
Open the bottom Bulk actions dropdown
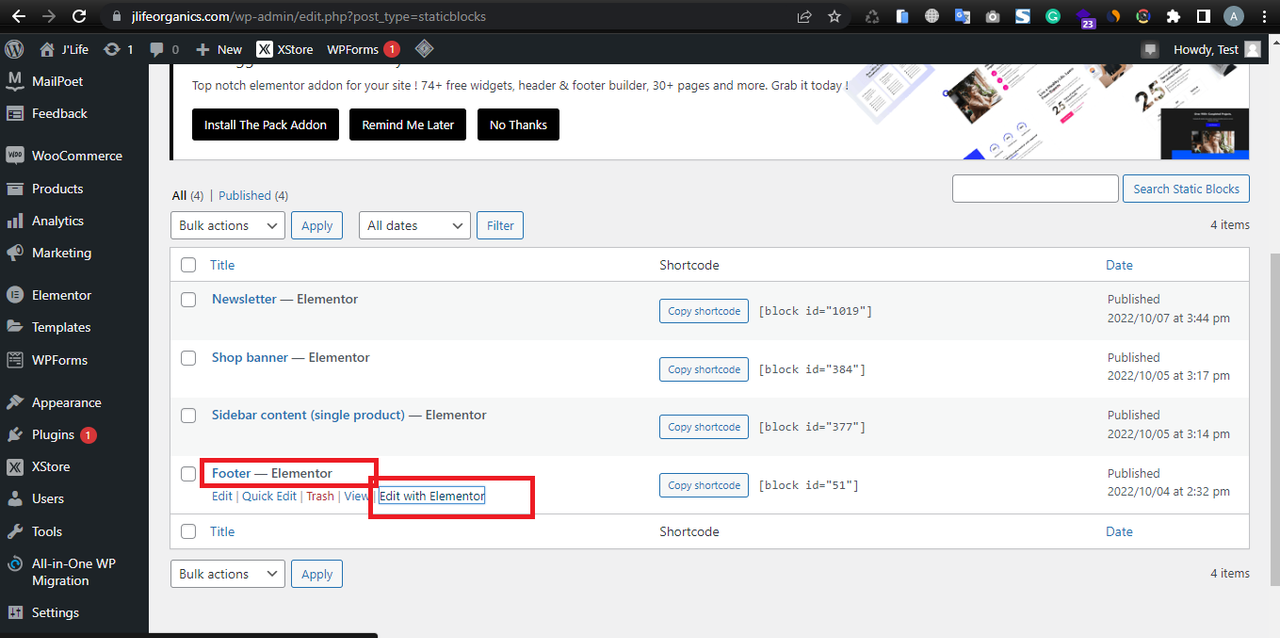[228, 574]
